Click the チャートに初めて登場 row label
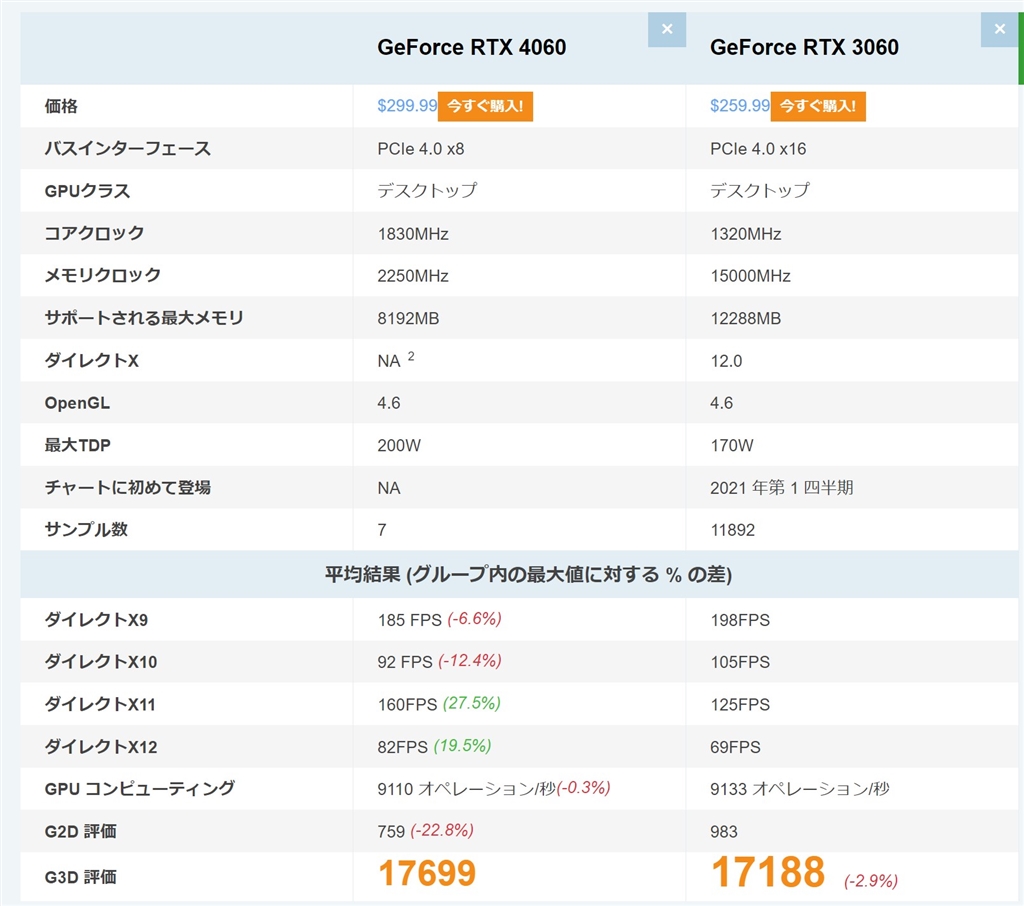 tap(127, 488)
